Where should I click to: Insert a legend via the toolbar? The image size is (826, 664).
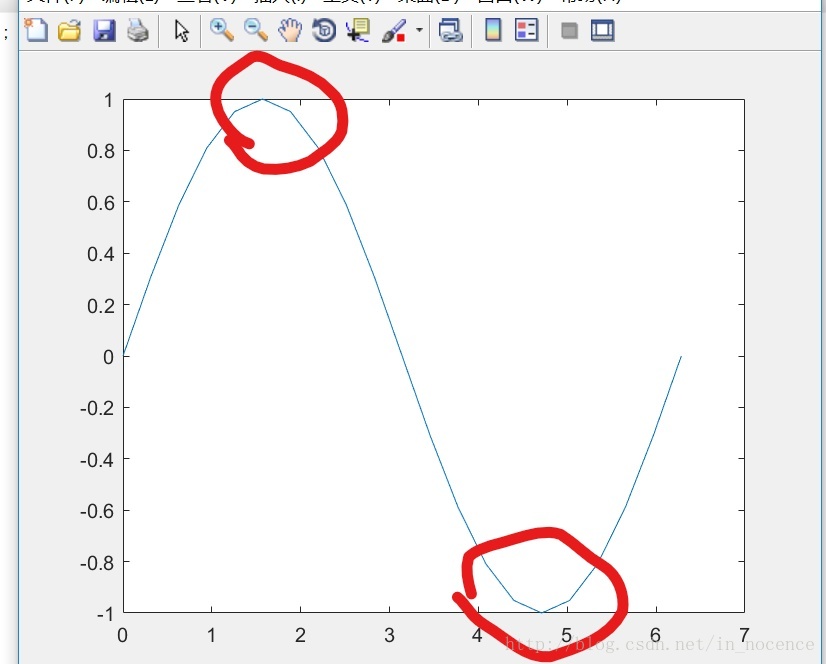tap(526, 31)
